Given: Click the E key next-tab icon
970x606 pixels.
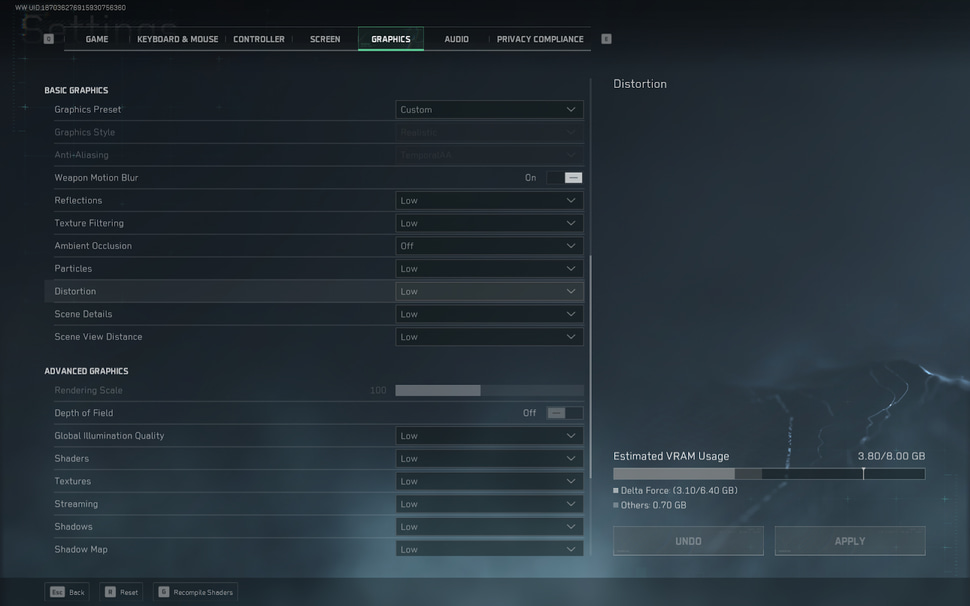Looking at the screenshot, I should pos(606,39).
